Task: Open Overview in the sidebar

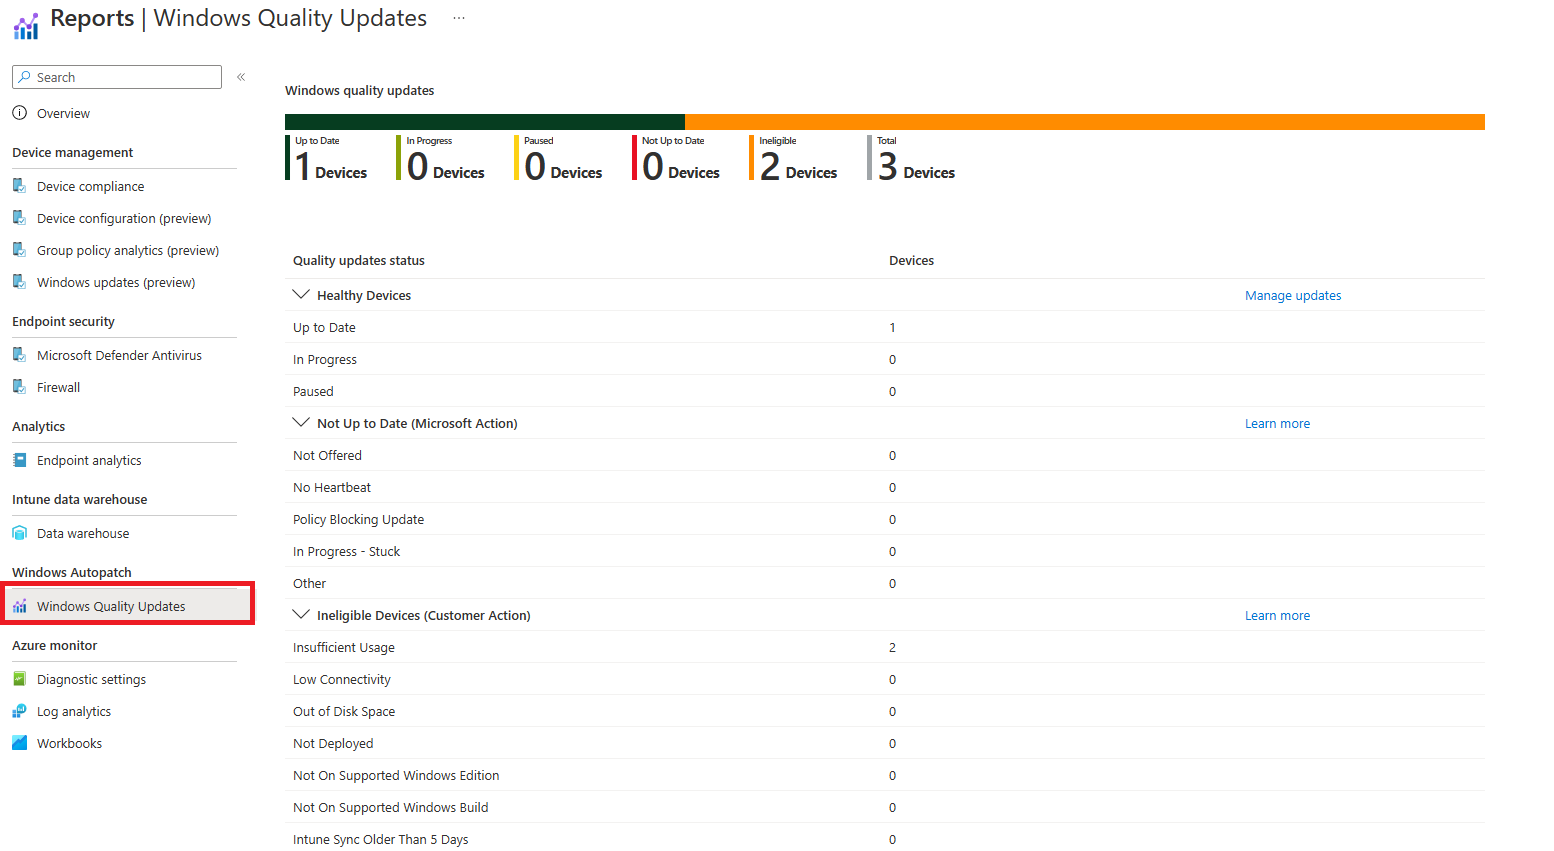Action: (x=63, y=113)
